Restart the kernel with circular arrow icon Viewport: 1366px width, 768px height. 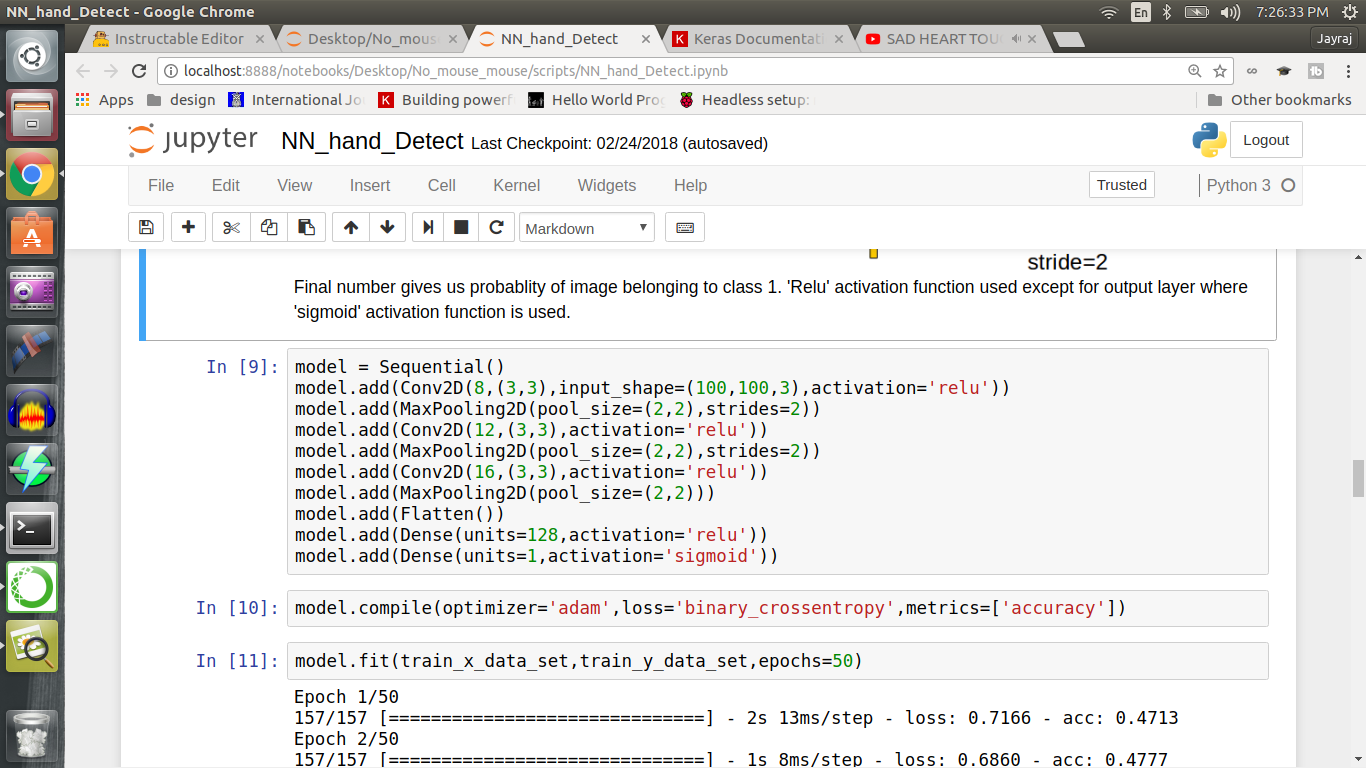click(x=496, y=227)
